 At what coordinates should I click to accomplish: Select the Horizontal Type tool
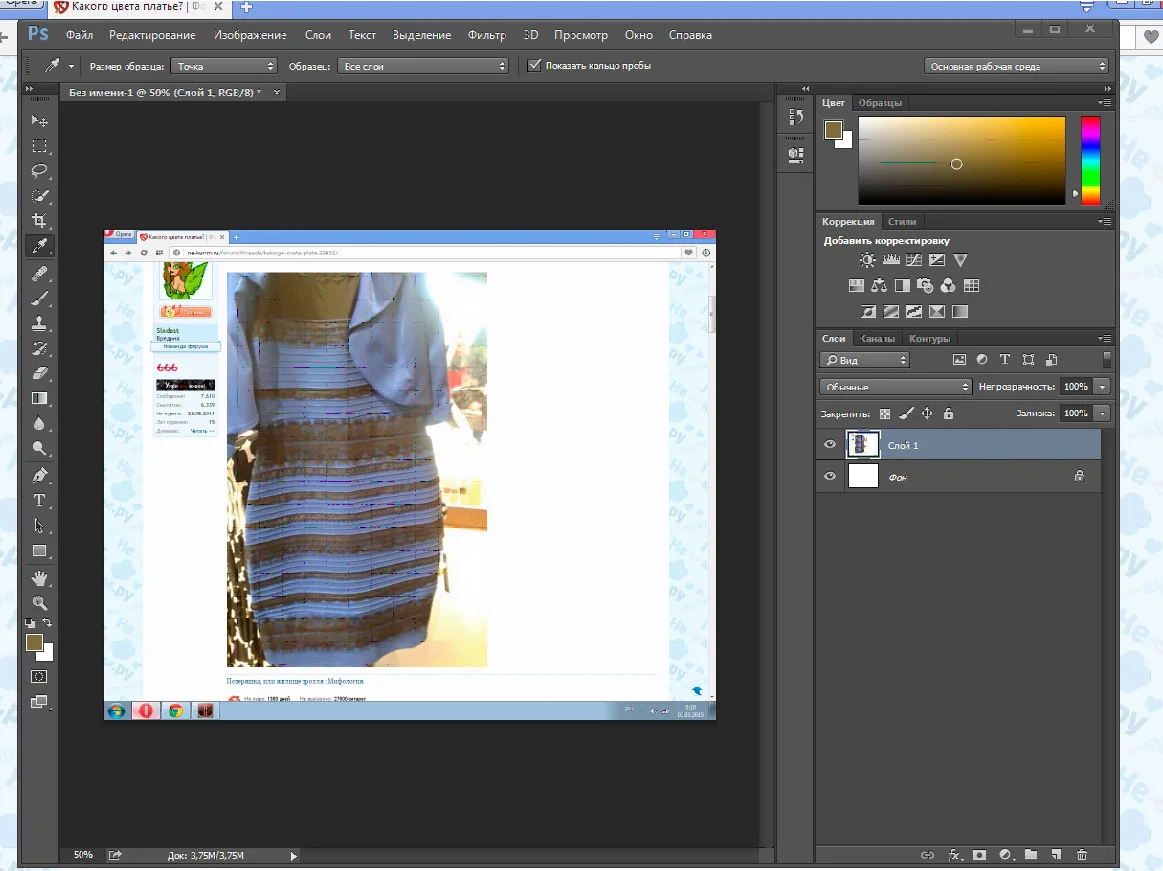point(40,500)
